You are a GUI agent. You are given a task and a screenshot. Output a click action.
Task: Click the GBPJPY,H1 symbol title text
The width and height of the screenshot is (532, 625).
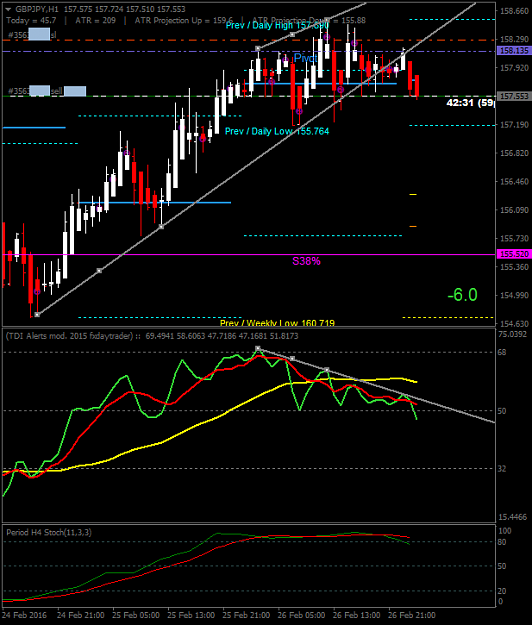(37, 9)
